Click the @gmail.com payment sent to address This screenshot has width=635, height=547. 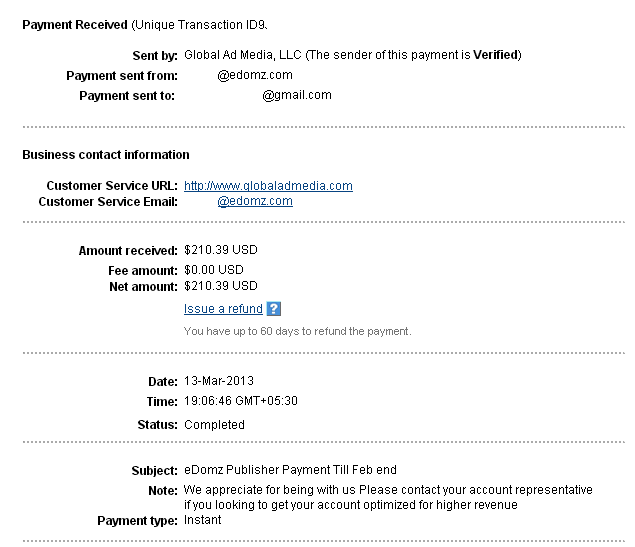point(297,96)
